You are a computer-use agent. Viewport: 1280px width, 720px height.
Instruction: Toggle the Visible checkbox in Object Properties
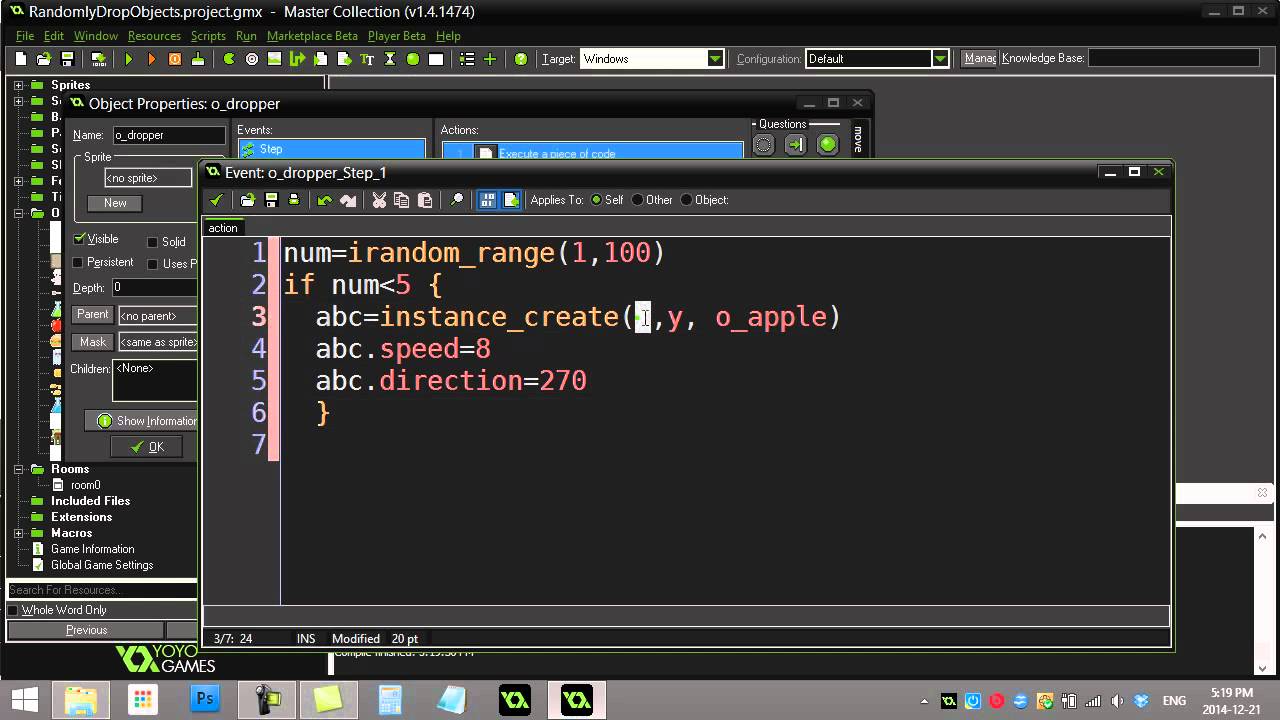coord(79,240)
